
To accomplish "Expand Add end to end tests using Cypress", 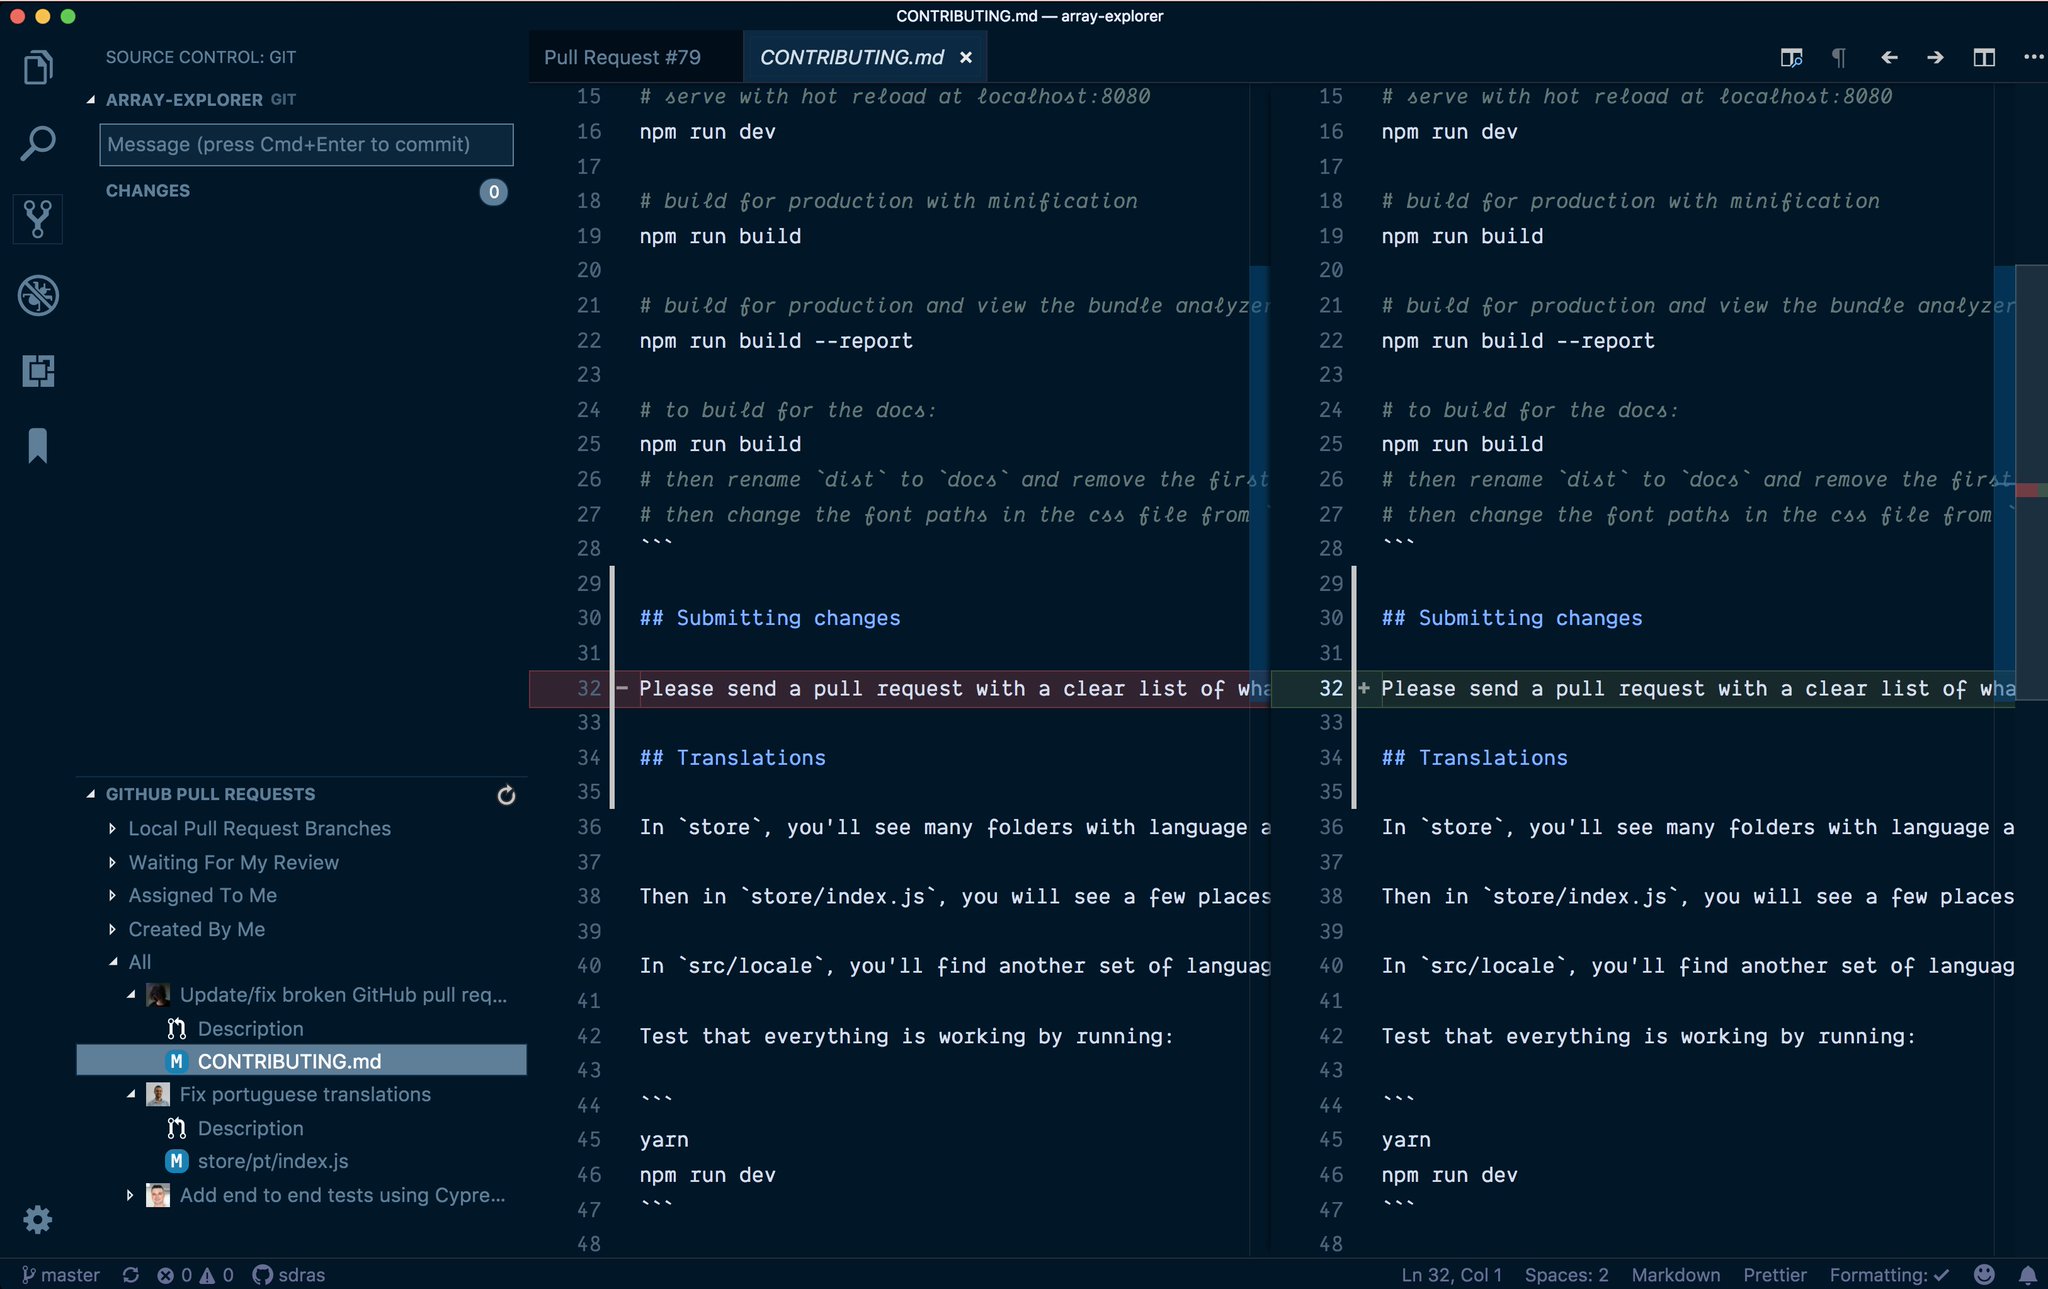I will click(131, 1195).
